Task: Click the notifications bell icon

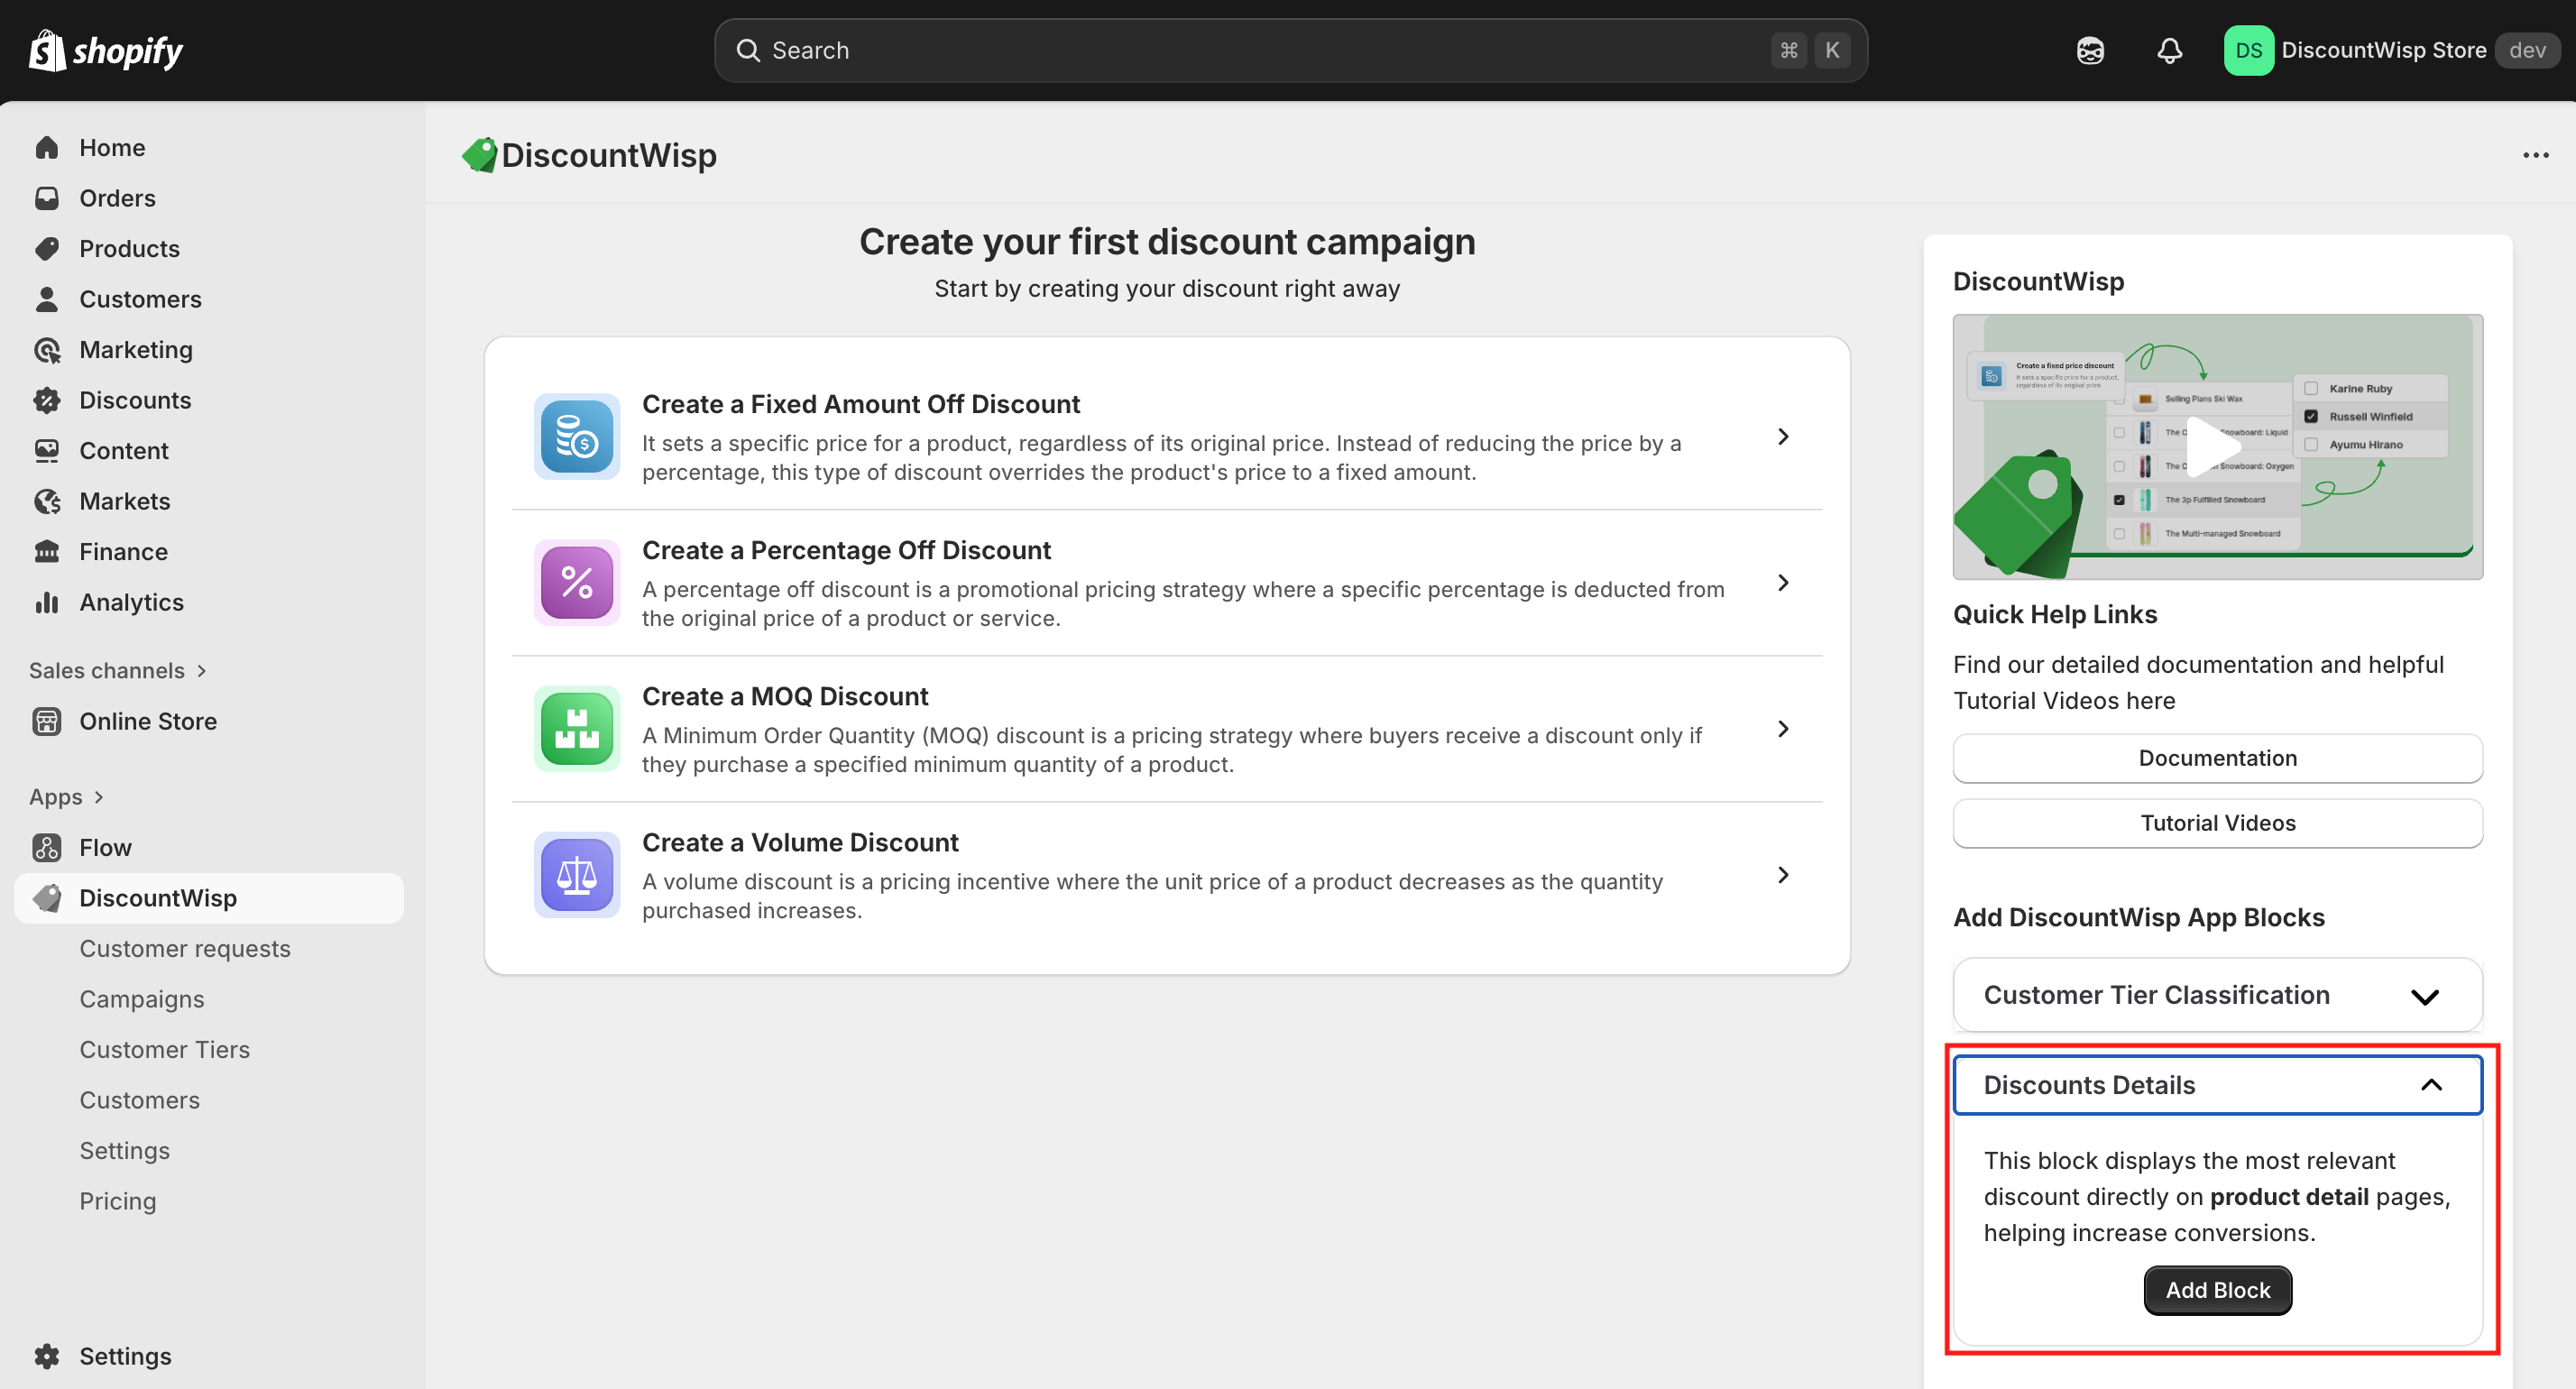Action: [x=2169, y=50]
